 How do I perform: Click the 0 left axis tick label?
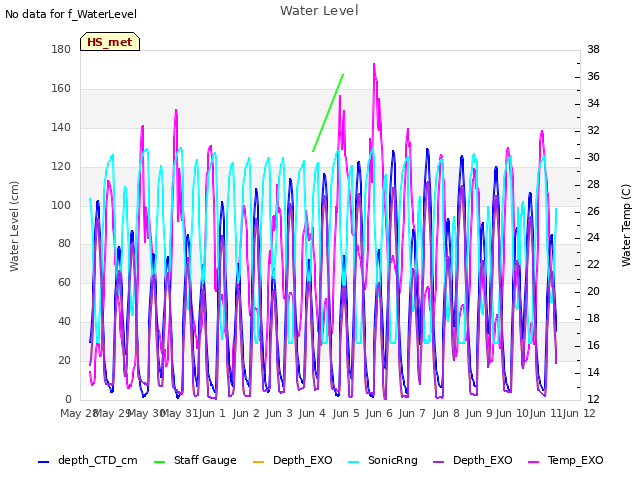(x=68, y=399)
